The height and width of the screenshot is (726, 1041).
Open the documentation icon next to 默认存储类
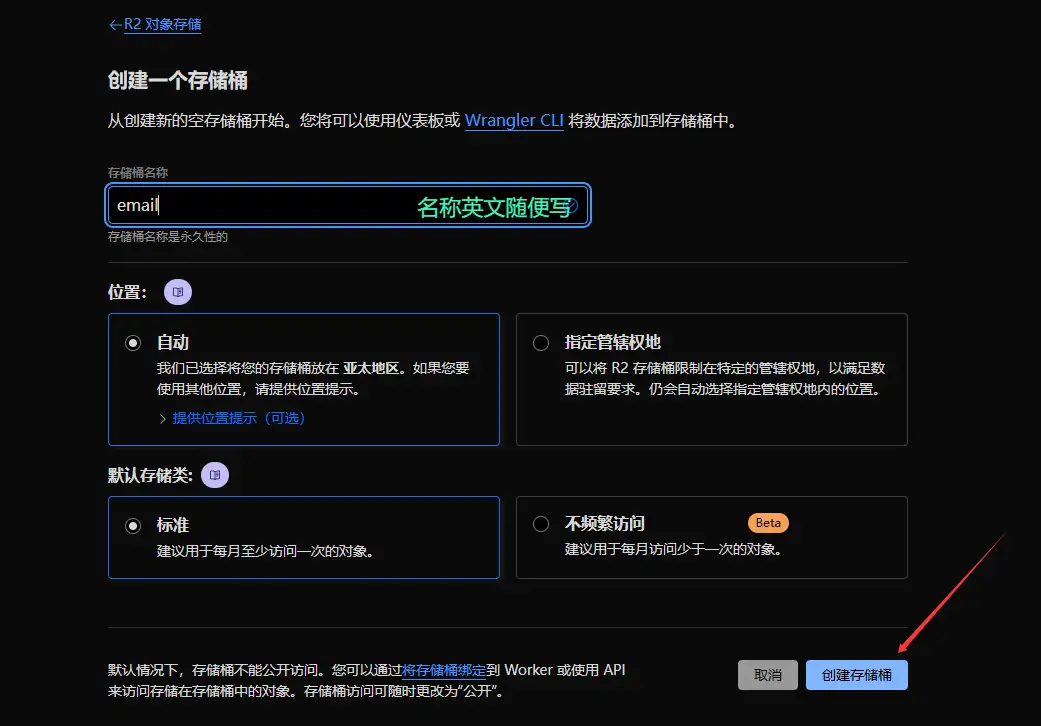[215, 475]
